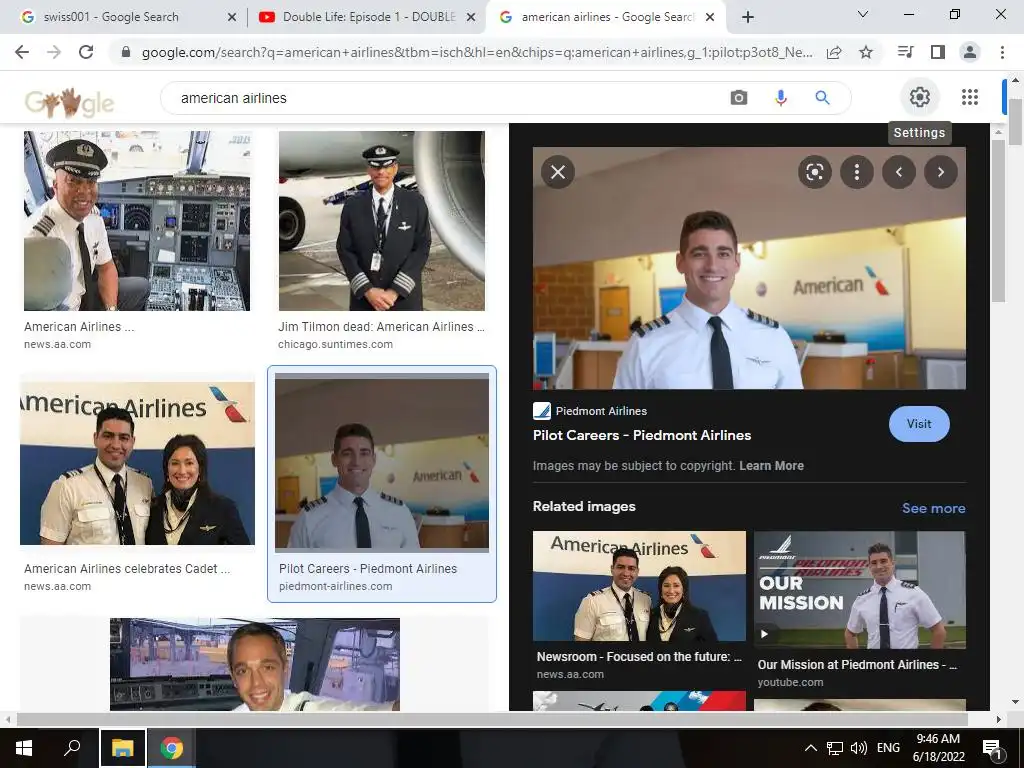Open Google Settings gear
The height and width of the screenshot is (768, 1024).
pos(920,97)
